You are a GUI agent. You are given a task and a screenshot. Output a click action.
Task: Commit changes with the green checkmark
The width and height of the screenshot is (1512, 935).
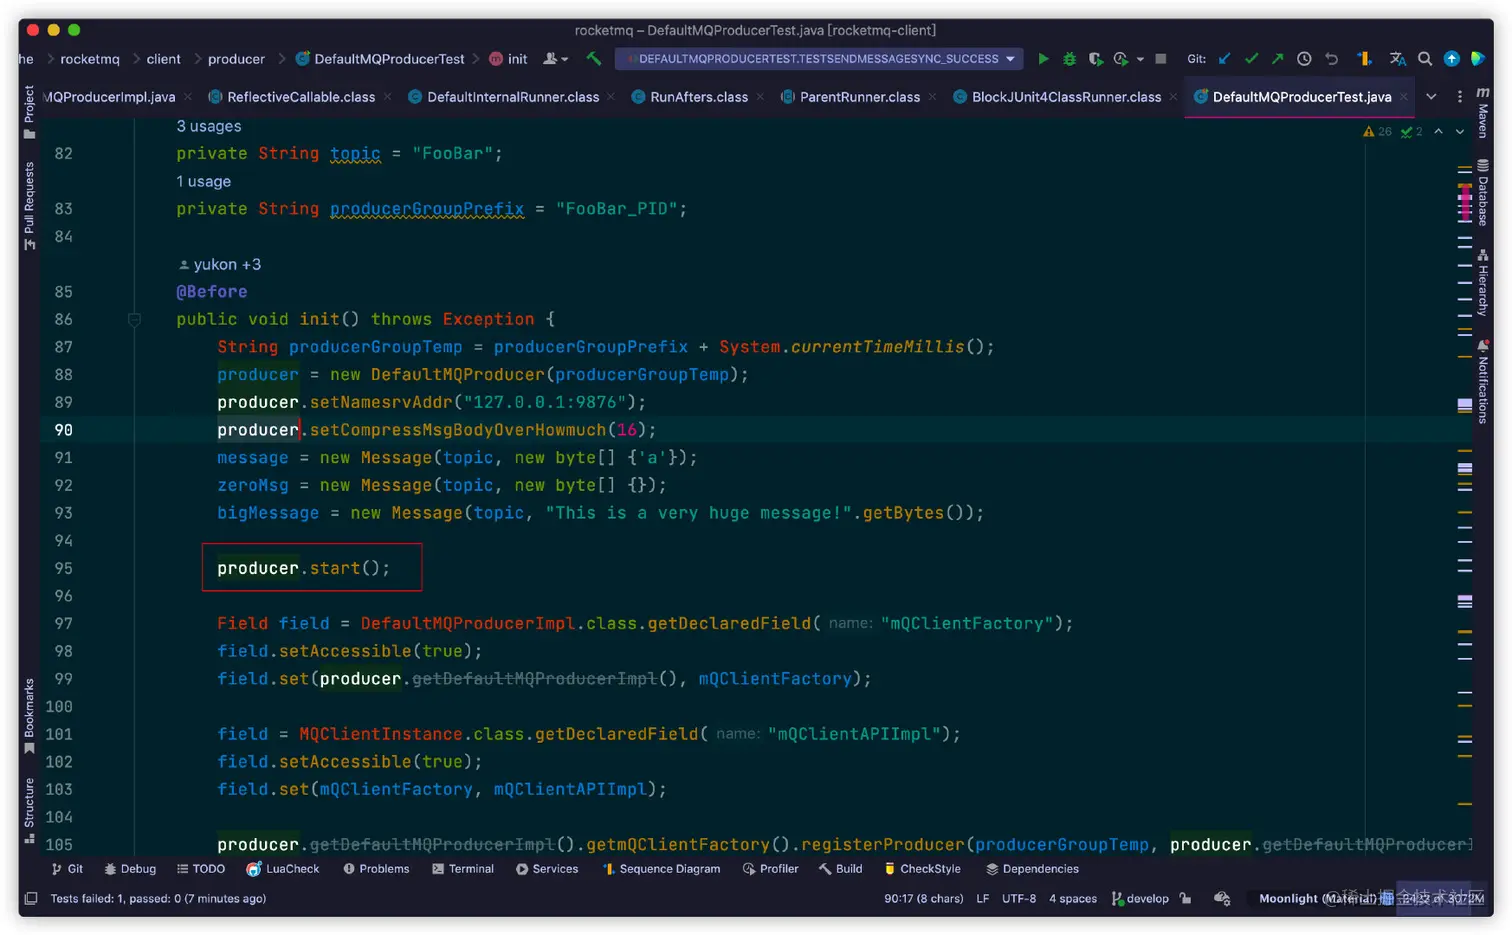tap(1251, 59)
